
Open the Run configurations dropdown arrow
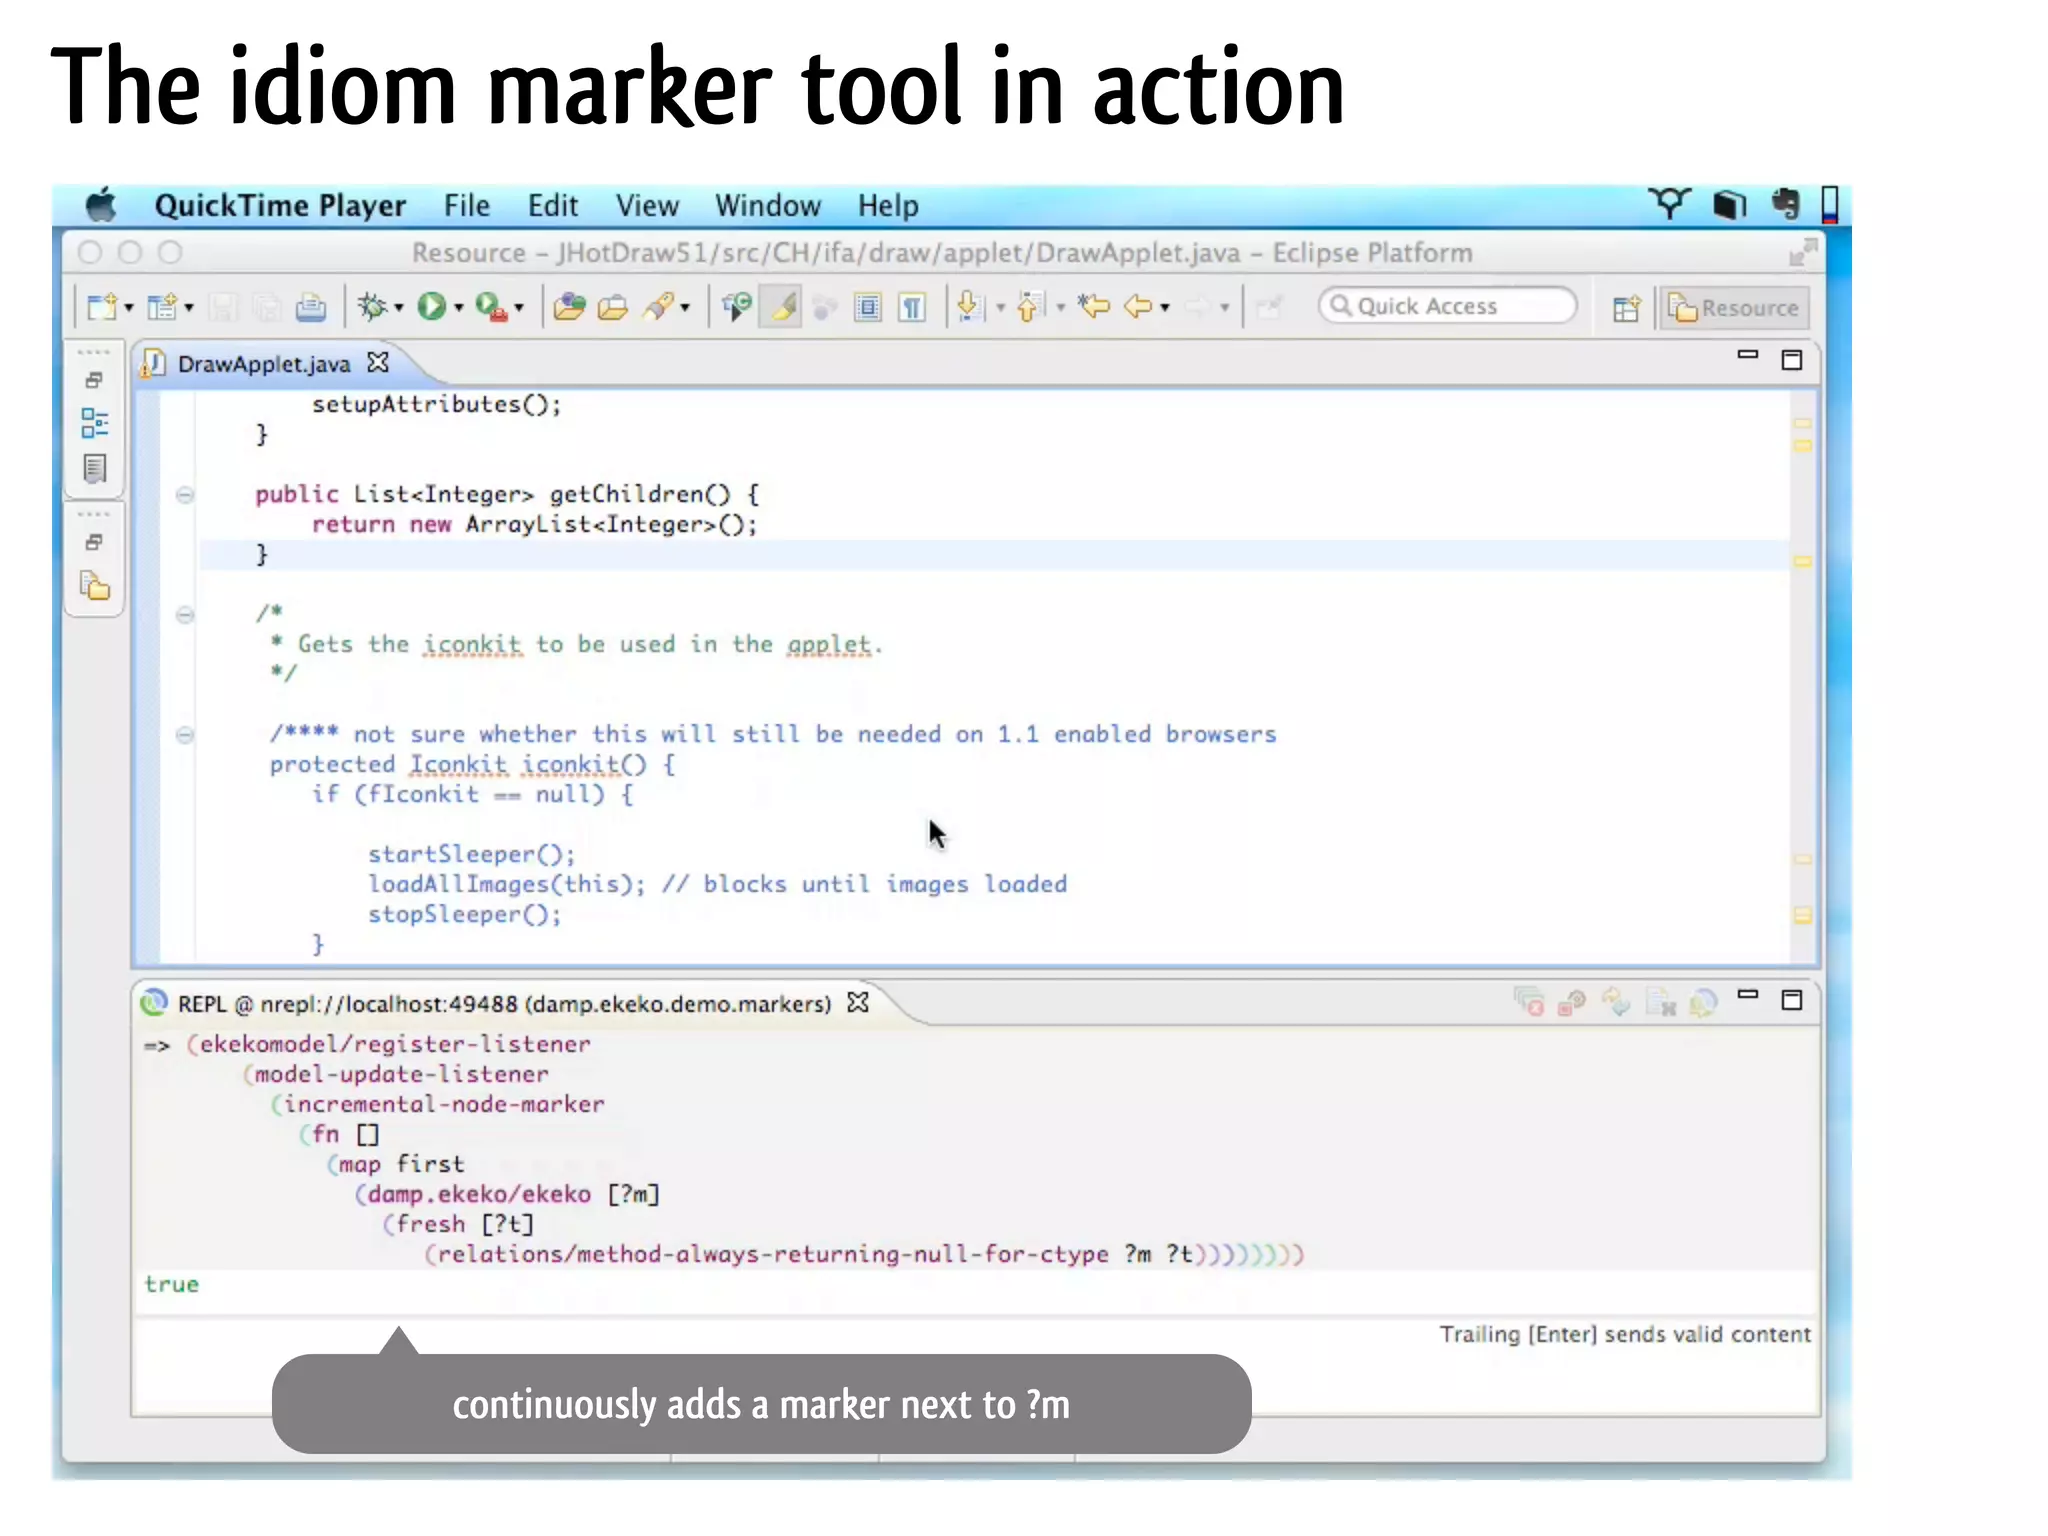[458, 308]
